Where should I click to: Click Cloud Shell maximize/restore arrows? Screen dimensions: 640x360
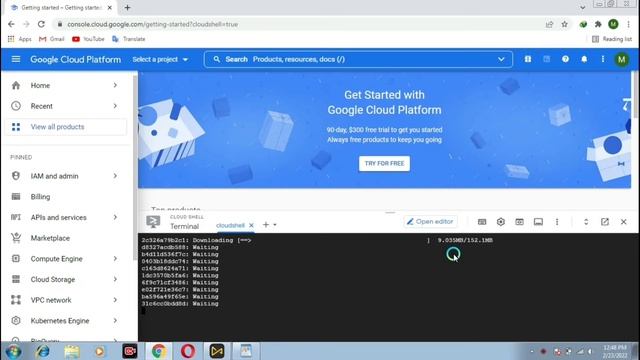coord(586,222)
